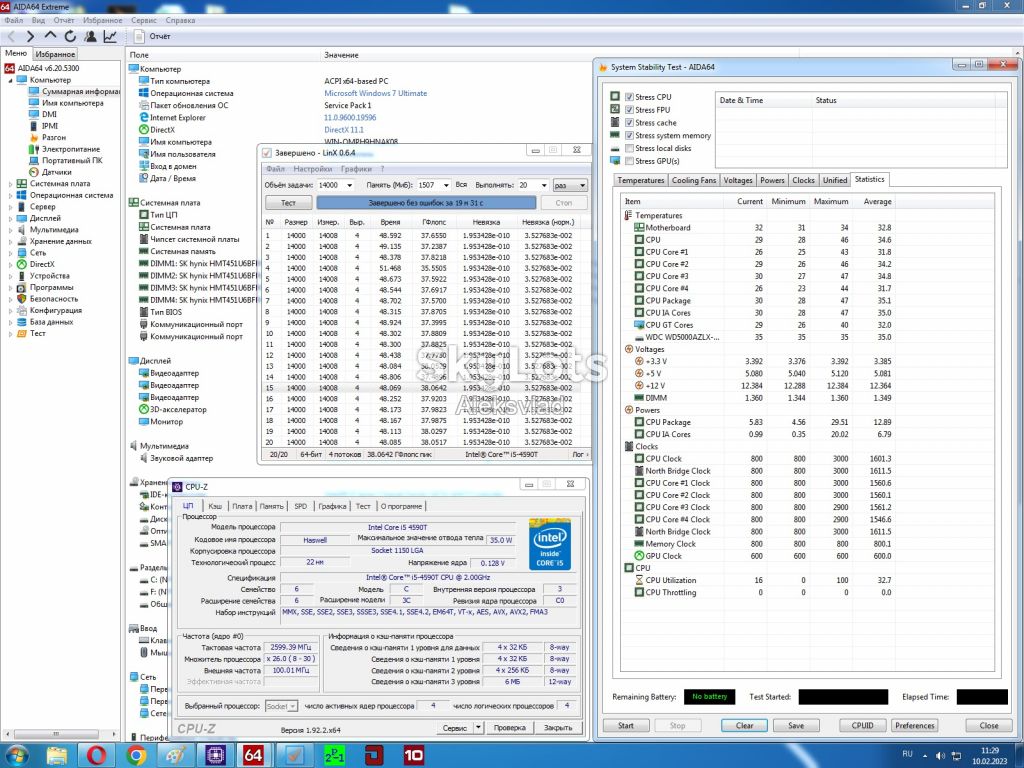The image size is (1024, 768).
Task: Select the SPD tab in CPU-Z
Action: [x=300, y=506]
